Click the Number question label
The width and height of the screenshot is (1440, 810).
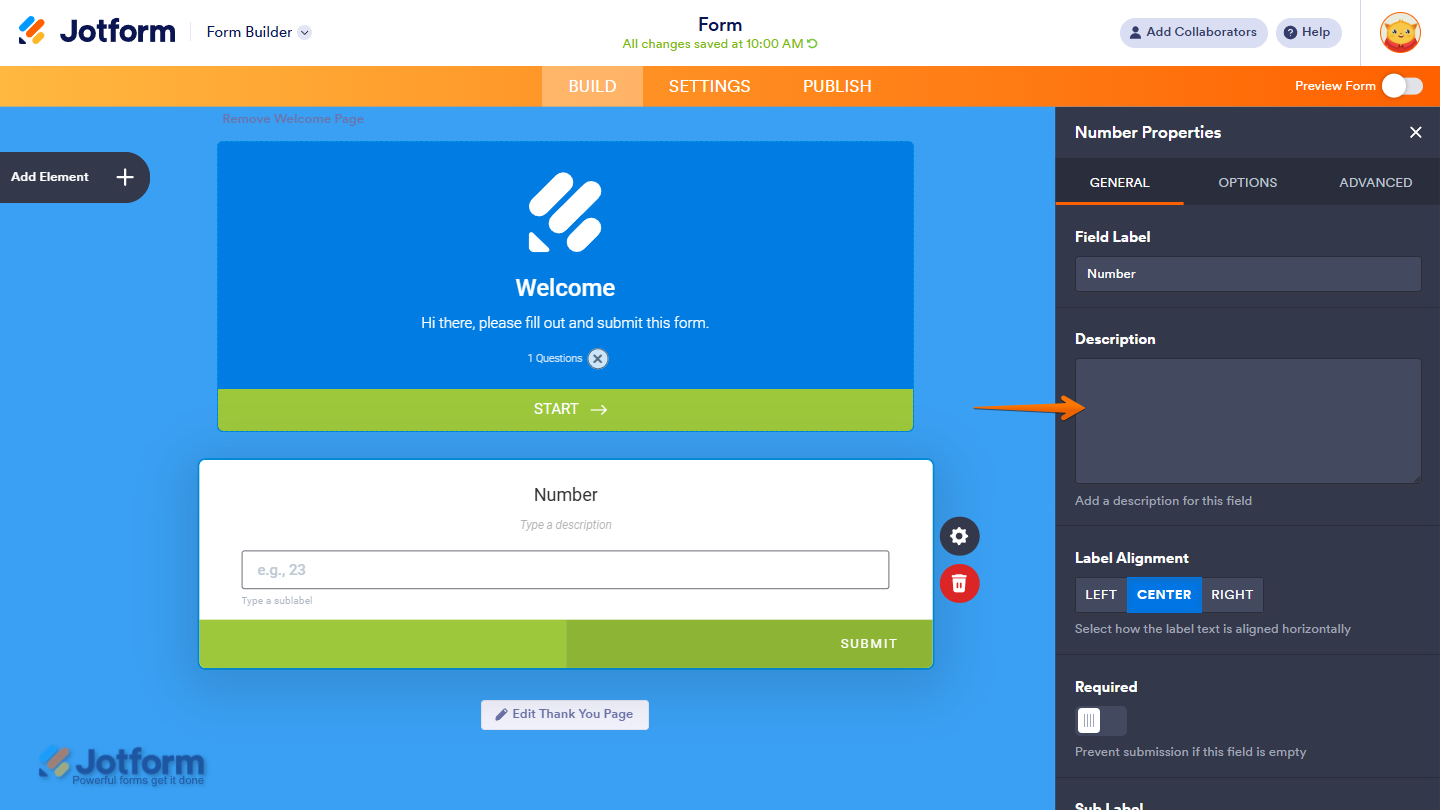point(566,495)
